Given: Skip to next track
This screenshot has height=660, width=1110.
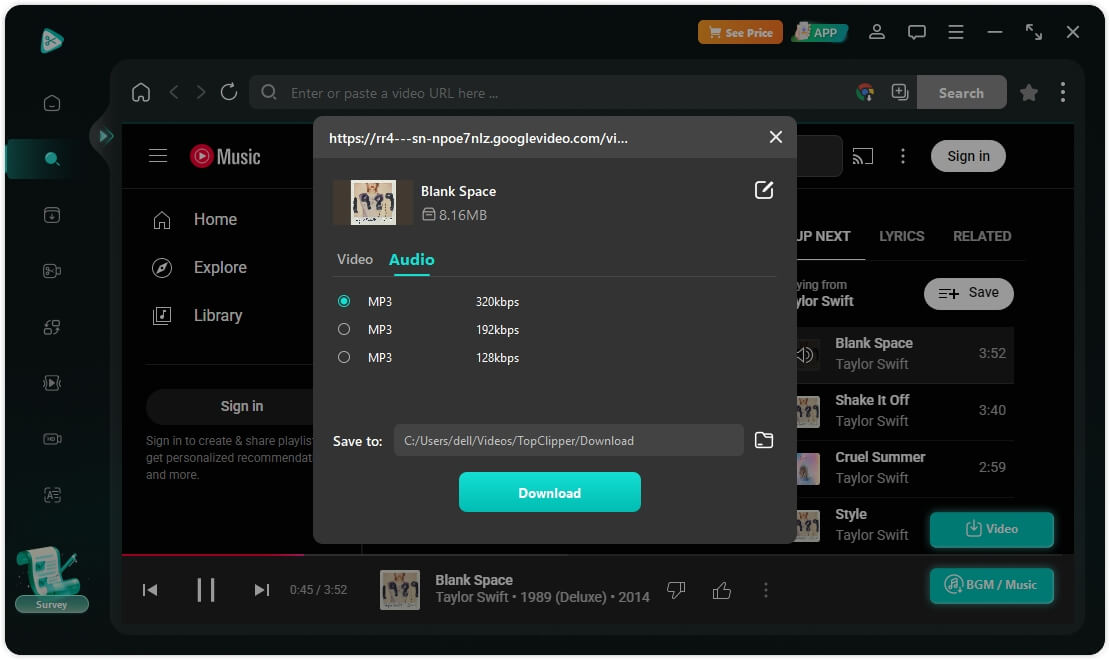Looking at the screenshot, I should click(x=261, y=590).
